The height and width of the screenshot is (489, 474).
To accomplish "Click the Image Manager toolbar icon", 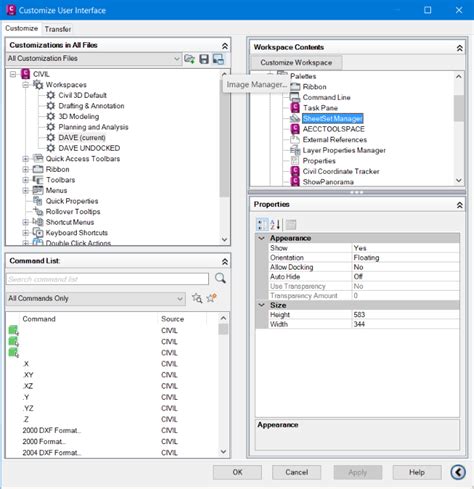I will pos(218,59).
